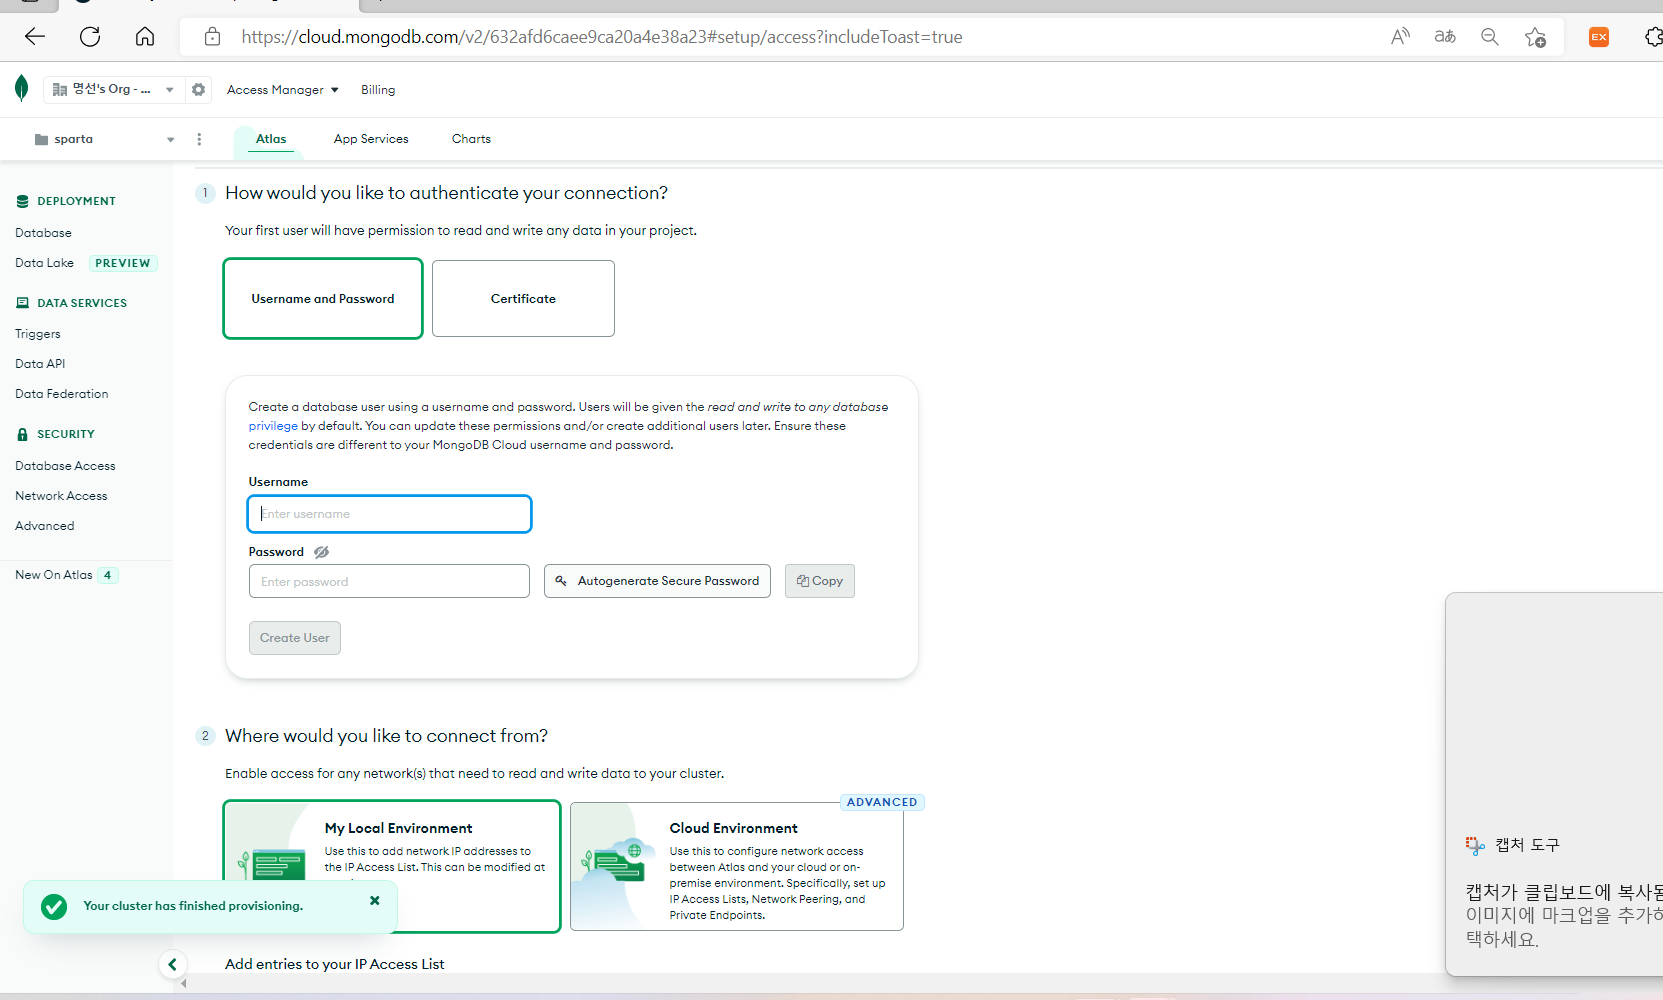1663x1000 pixels.
Task: Switch to the Charts tab
Action: point(471,139)
